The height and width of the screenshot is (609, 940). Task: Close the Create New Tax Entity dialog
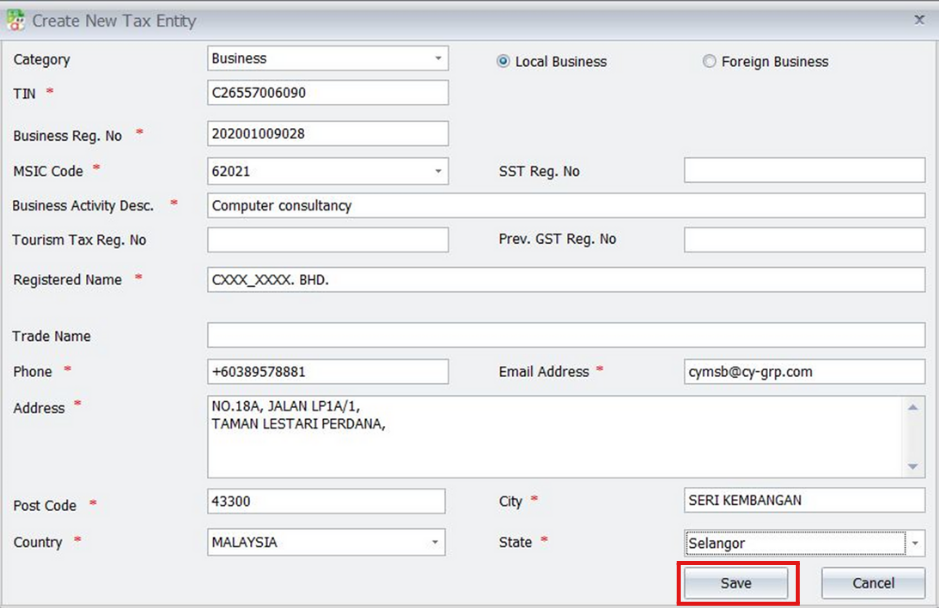[x=919, y=20]
